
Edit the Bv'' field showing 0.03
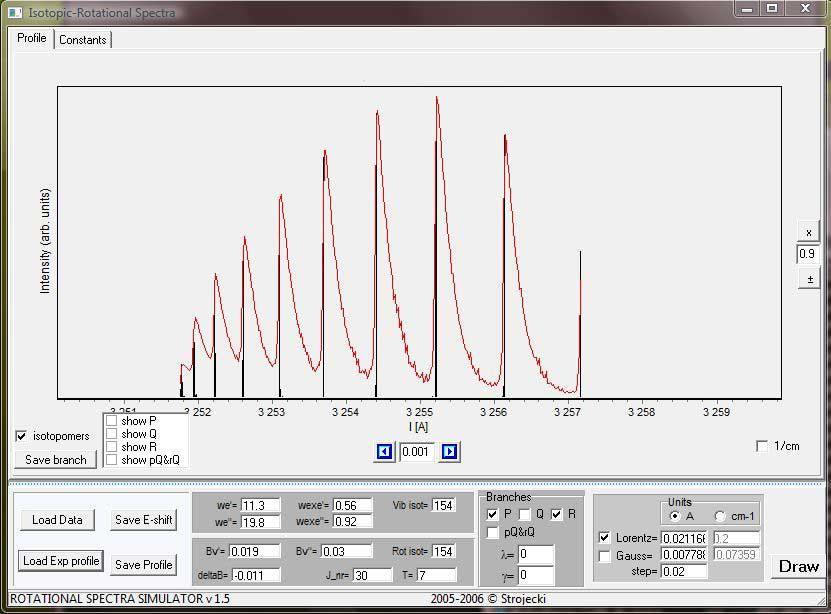pos(346,551)
